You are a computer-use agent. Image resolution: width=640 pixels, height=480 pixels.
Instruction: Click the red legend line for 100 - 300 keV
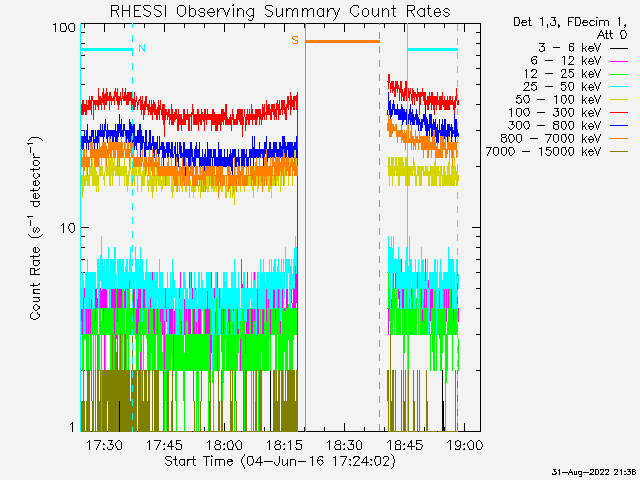(619, 113)
